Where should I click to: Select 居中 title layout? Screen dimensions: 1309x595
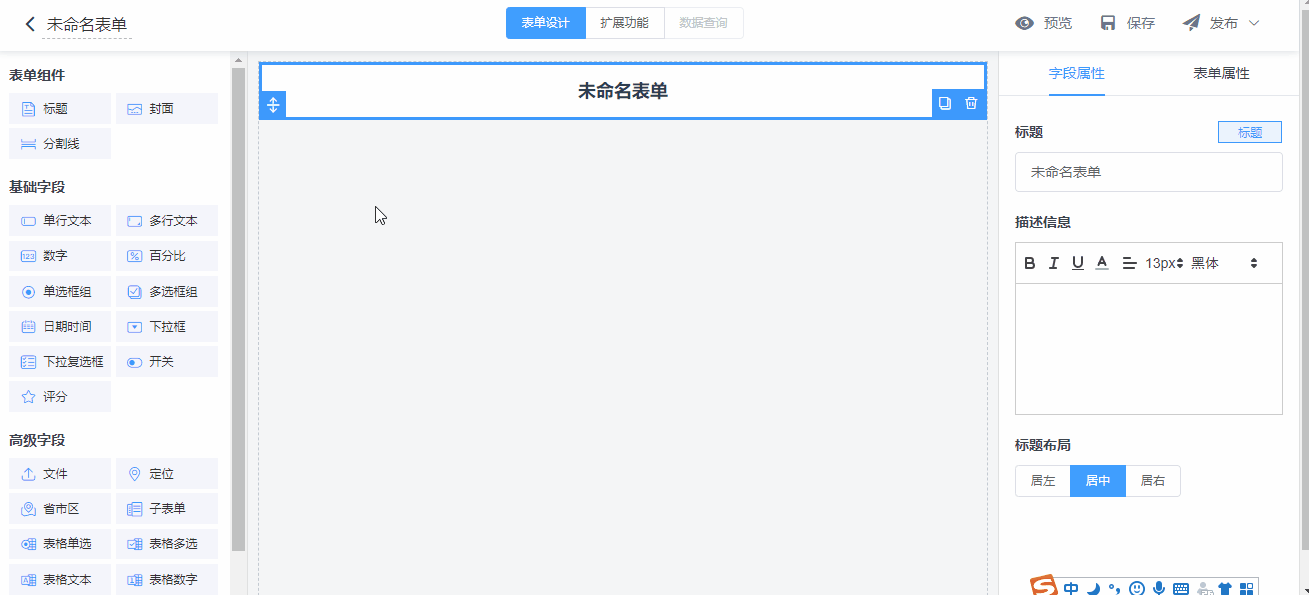(x=1098, y=481)
